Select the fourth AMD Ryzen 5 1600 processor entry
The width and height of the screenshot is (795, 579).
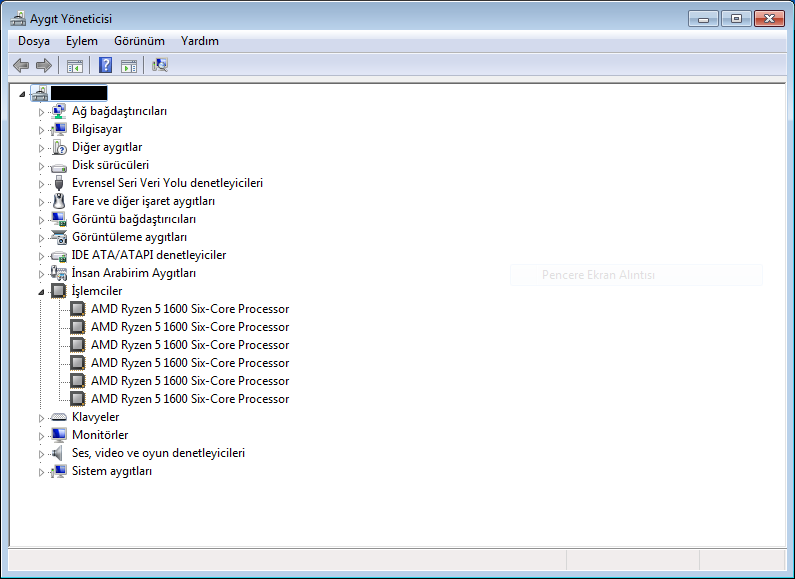point(190,363)
